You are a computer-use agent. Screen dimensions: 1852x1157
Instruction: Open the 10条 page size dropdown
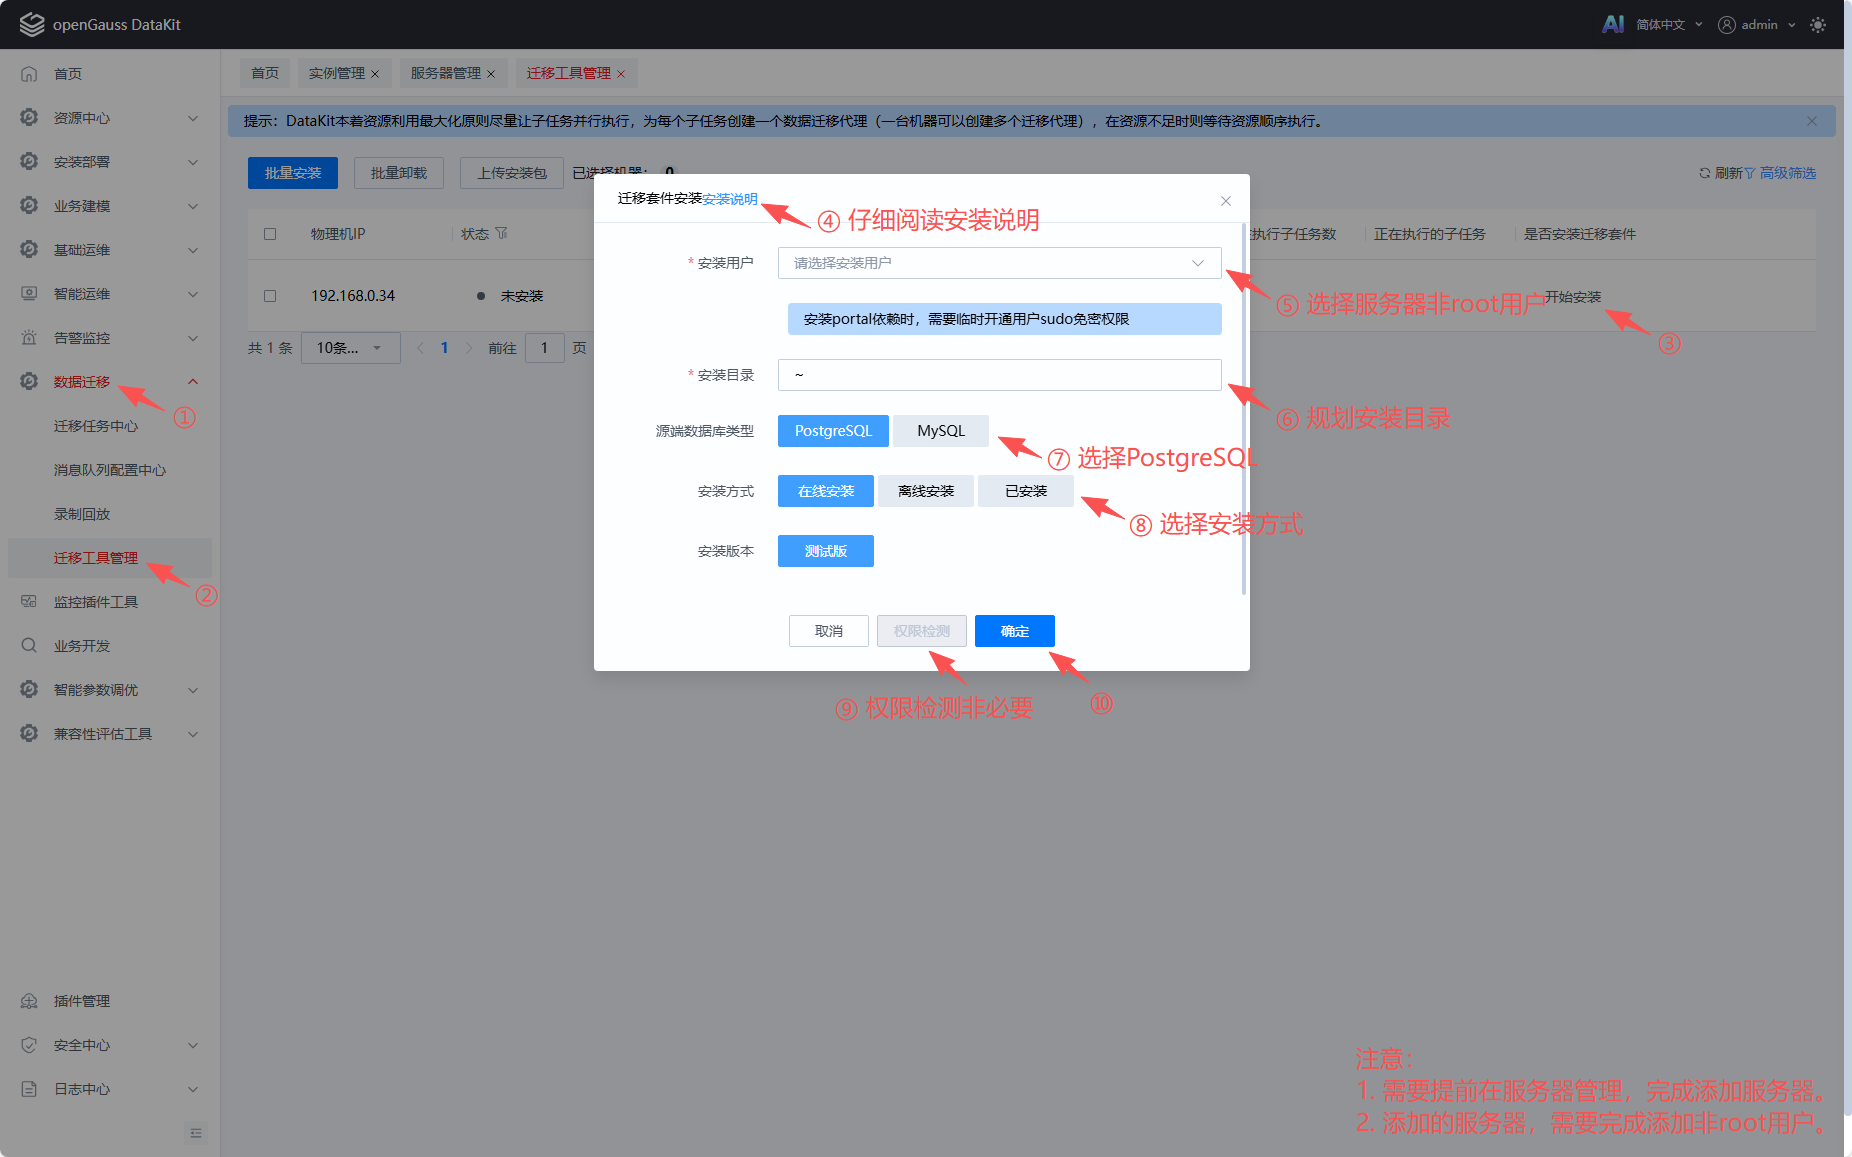[350, 348]
